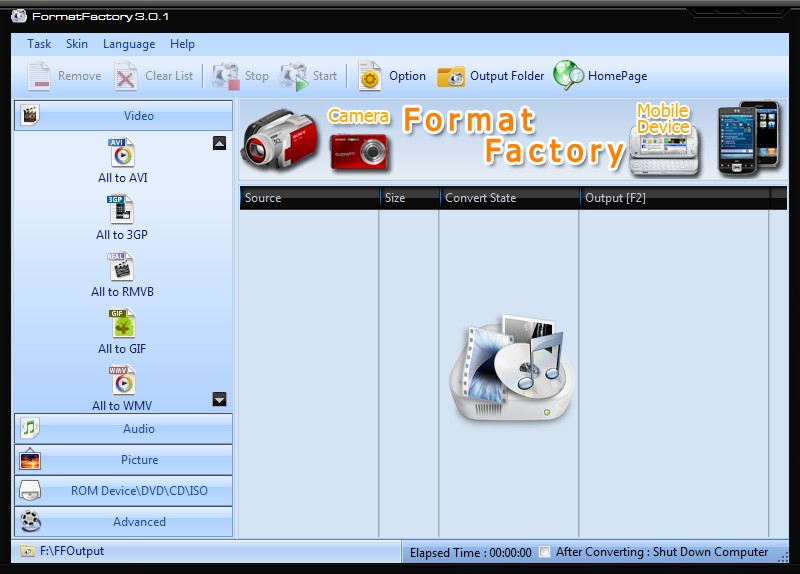Click the Remove toolbar icon

coord(39,76)
